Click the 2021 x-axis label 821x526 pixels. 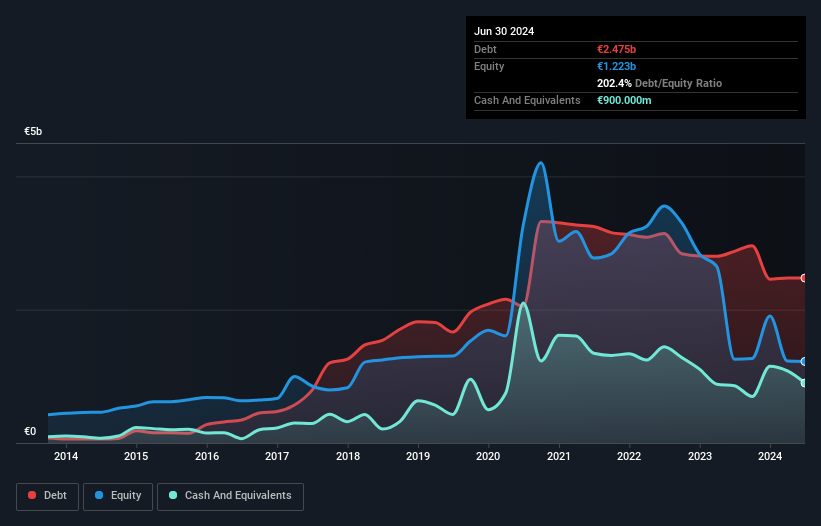tap(559, 456)
